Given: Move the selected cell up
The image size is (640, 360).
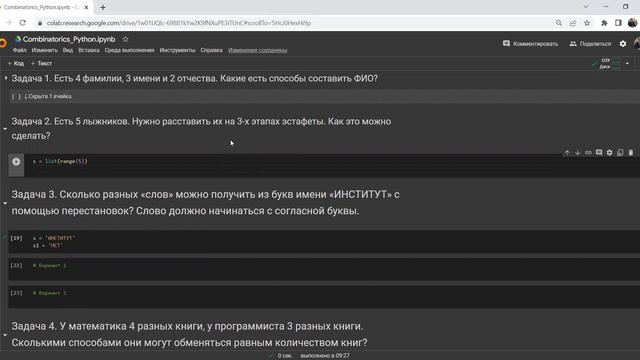Looking at the screenshot, I should (x=567, y=153).
